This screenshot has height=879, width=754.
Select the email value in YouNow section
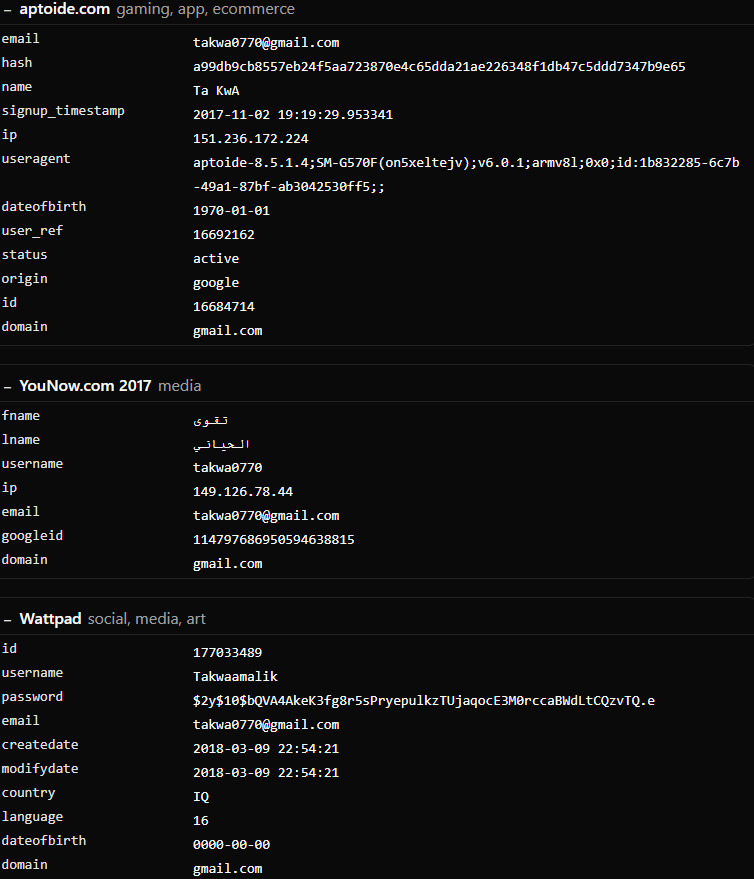pos(266,516)
